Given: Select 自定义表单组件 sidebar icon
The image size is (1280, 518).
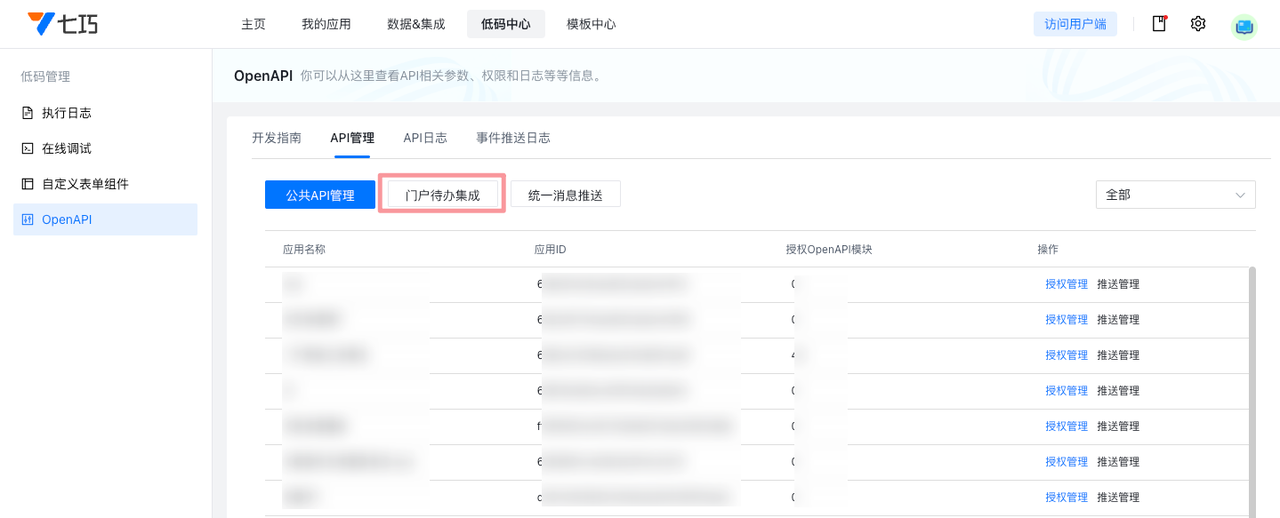Looking at the screenshot, I should [28, 184].
